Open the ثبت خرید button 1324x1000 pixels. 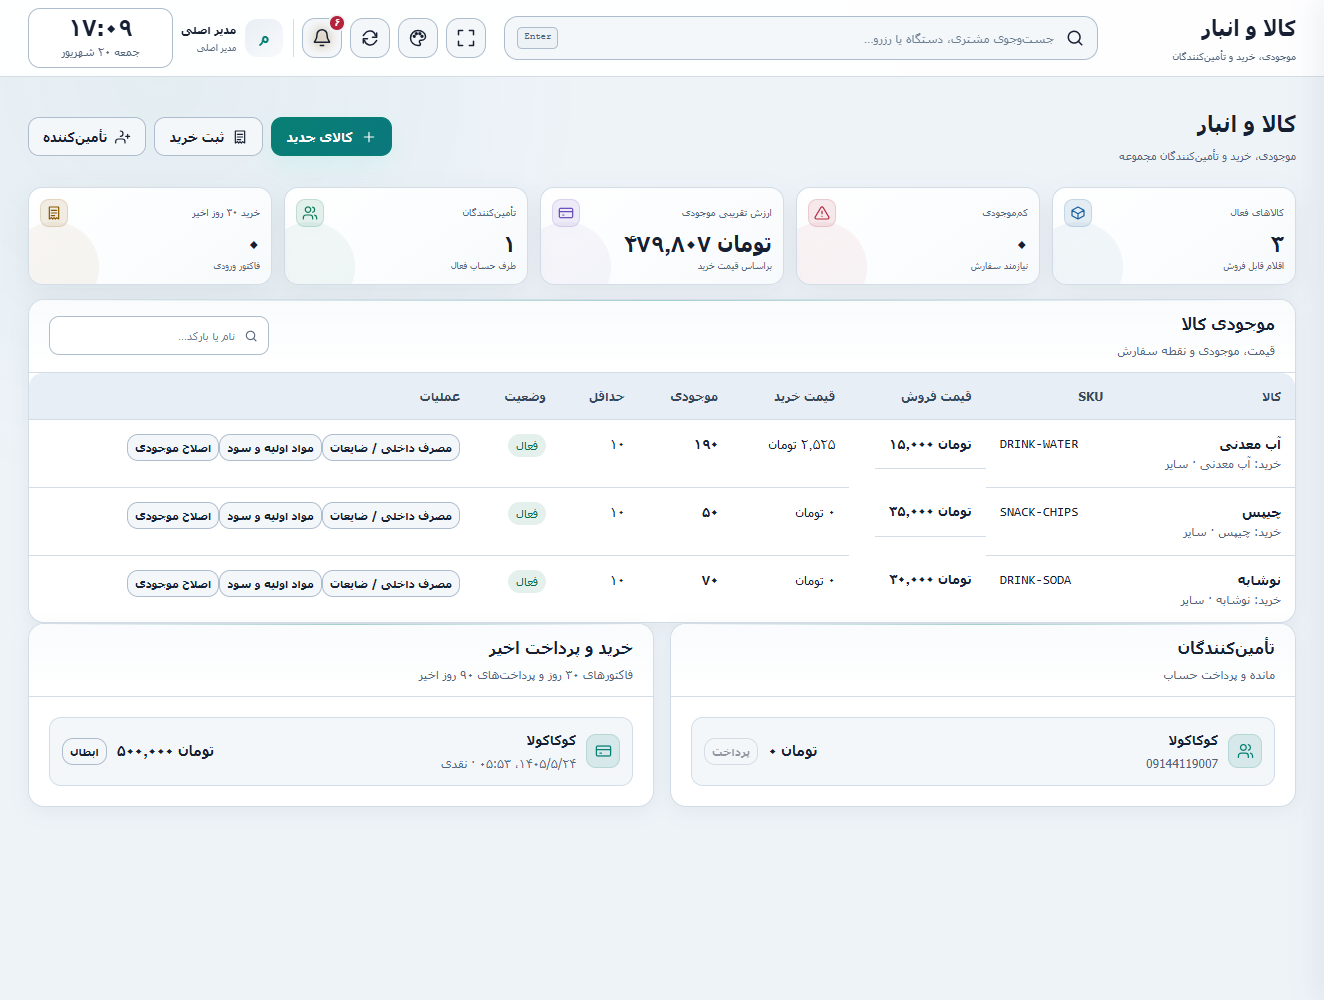click(x=208, y=137)
